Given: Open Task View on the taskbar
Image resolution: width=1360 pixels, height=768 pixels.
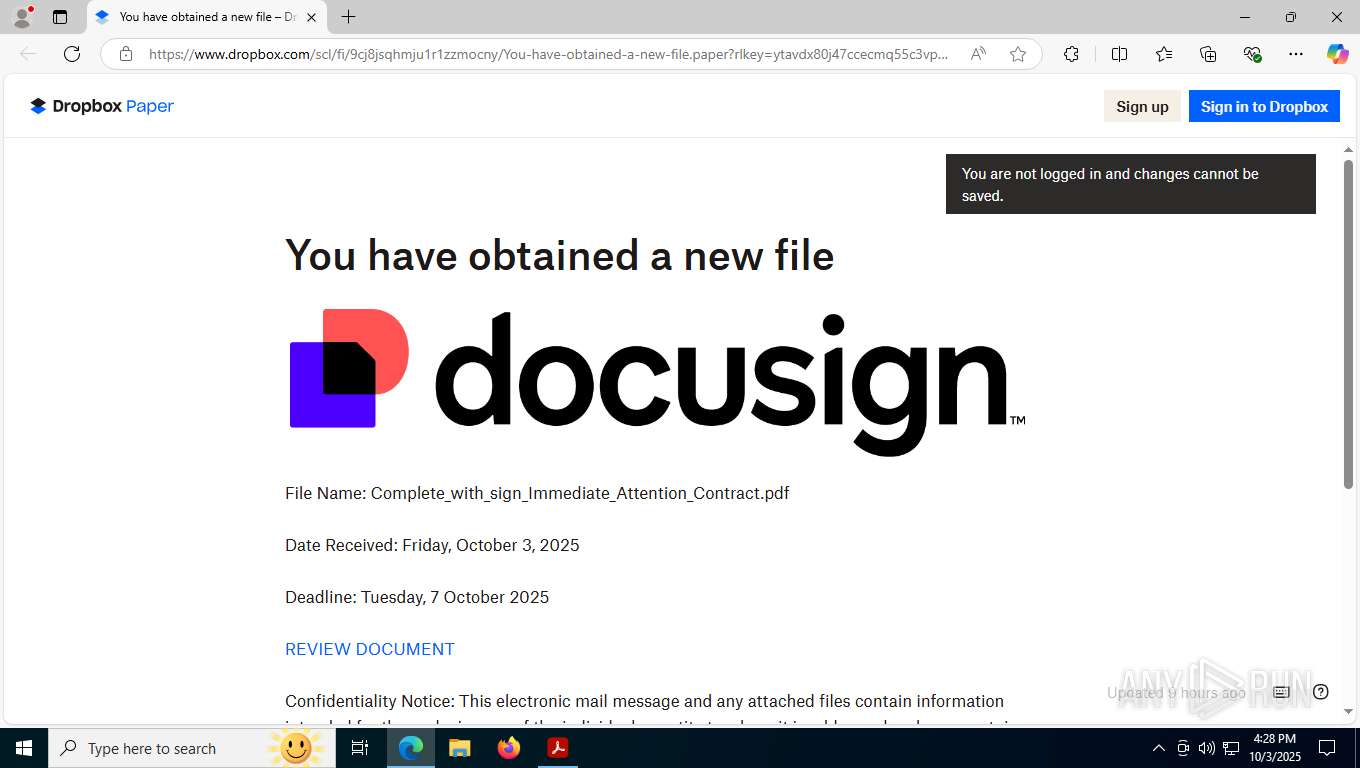Looking at the screenshot, I should (x=360, y=748).
